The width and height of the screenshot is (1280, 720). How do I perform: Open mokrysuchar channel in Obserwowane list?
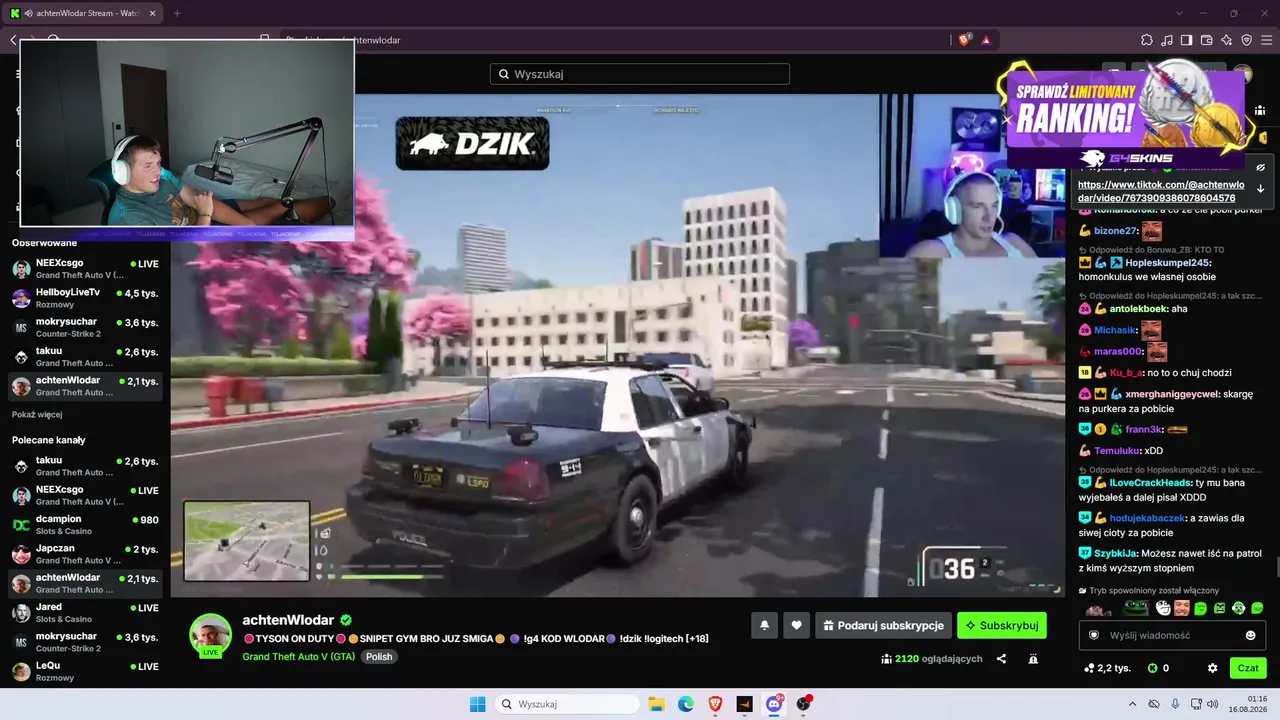[x=85, y=327]
